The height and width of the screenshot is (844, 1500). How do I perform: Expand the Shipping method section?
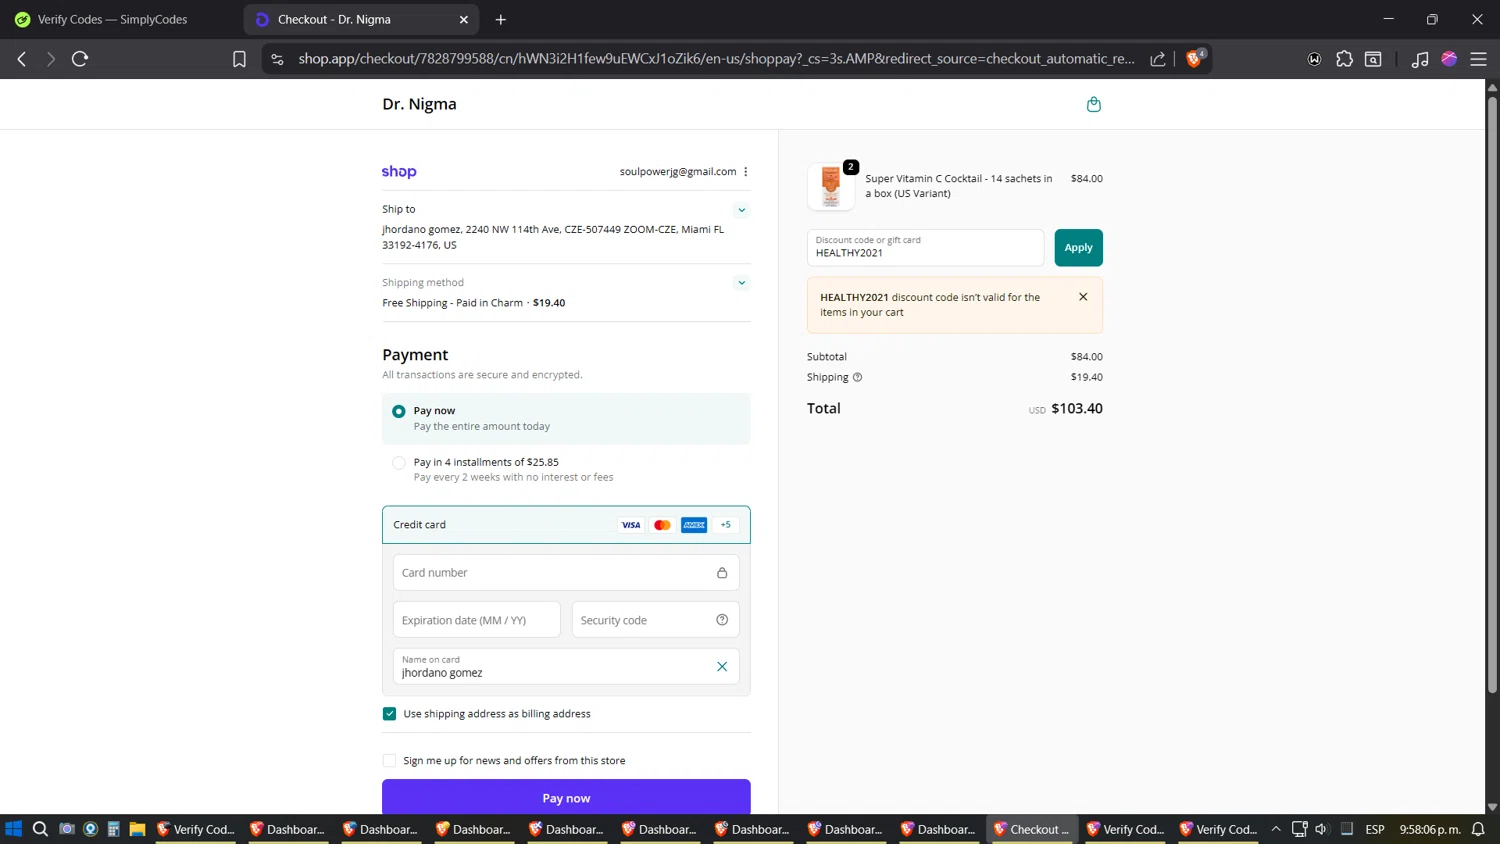click(x=741, y=283)
